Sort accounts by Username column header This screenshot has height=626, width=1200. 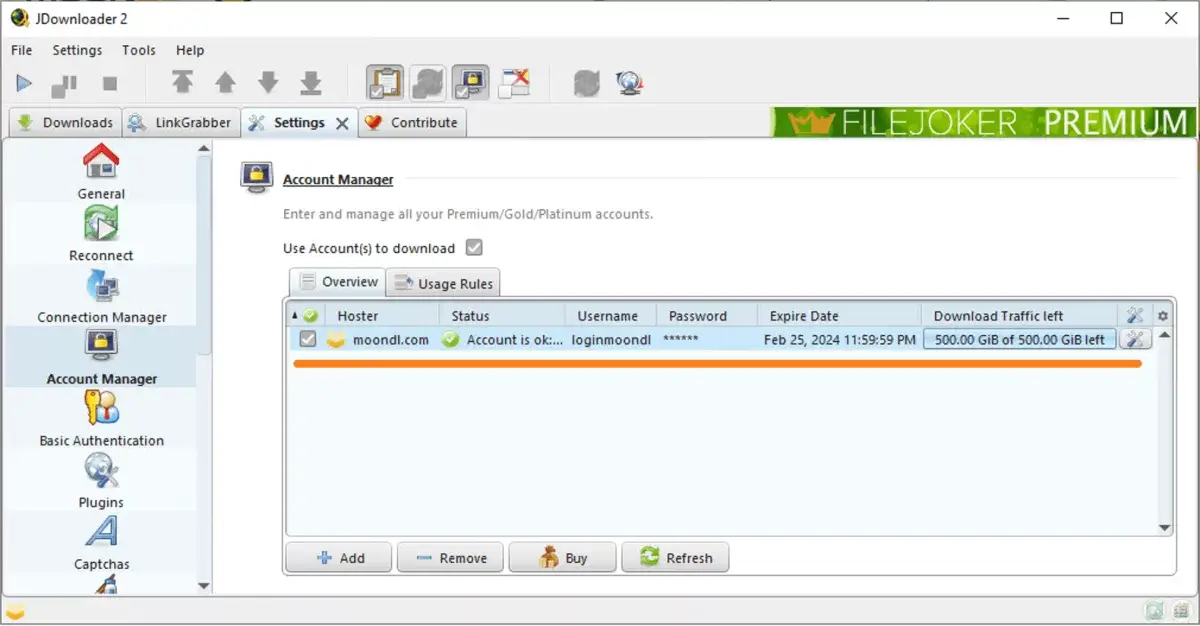pos(611,315)
